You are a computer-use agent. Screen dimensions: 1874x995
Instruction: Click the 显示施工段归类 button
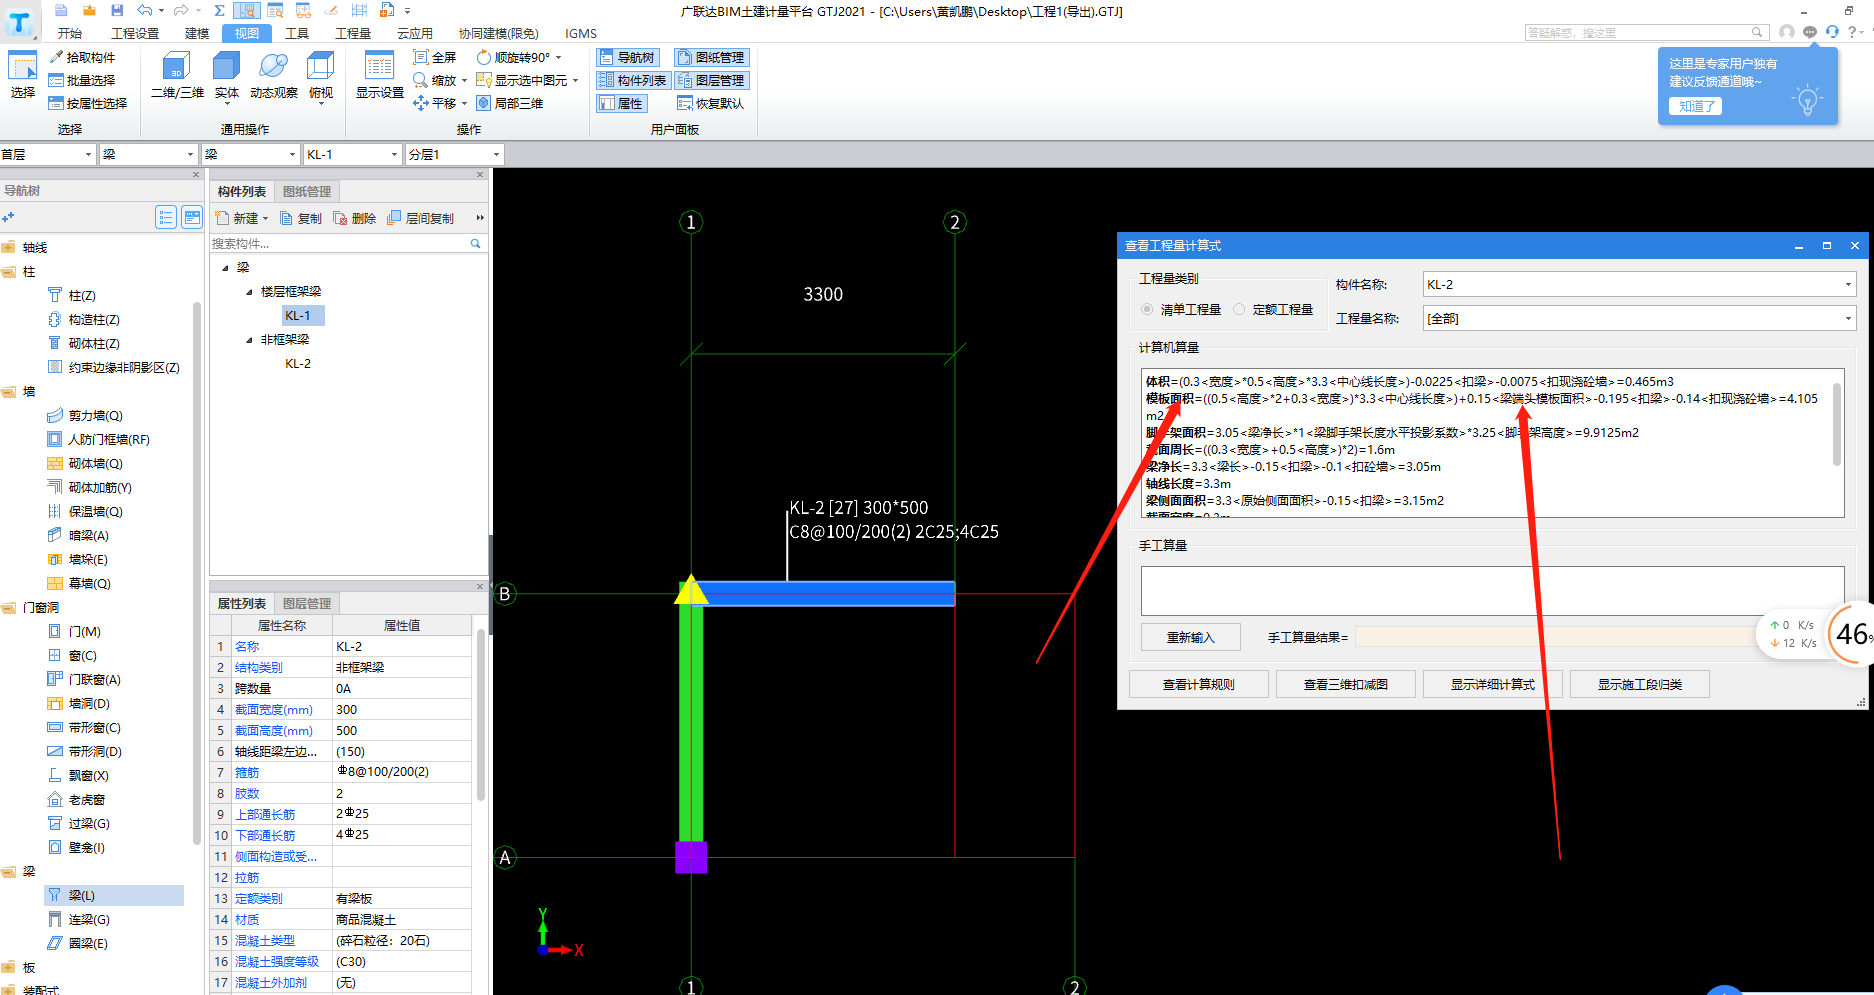(1640, 685)
